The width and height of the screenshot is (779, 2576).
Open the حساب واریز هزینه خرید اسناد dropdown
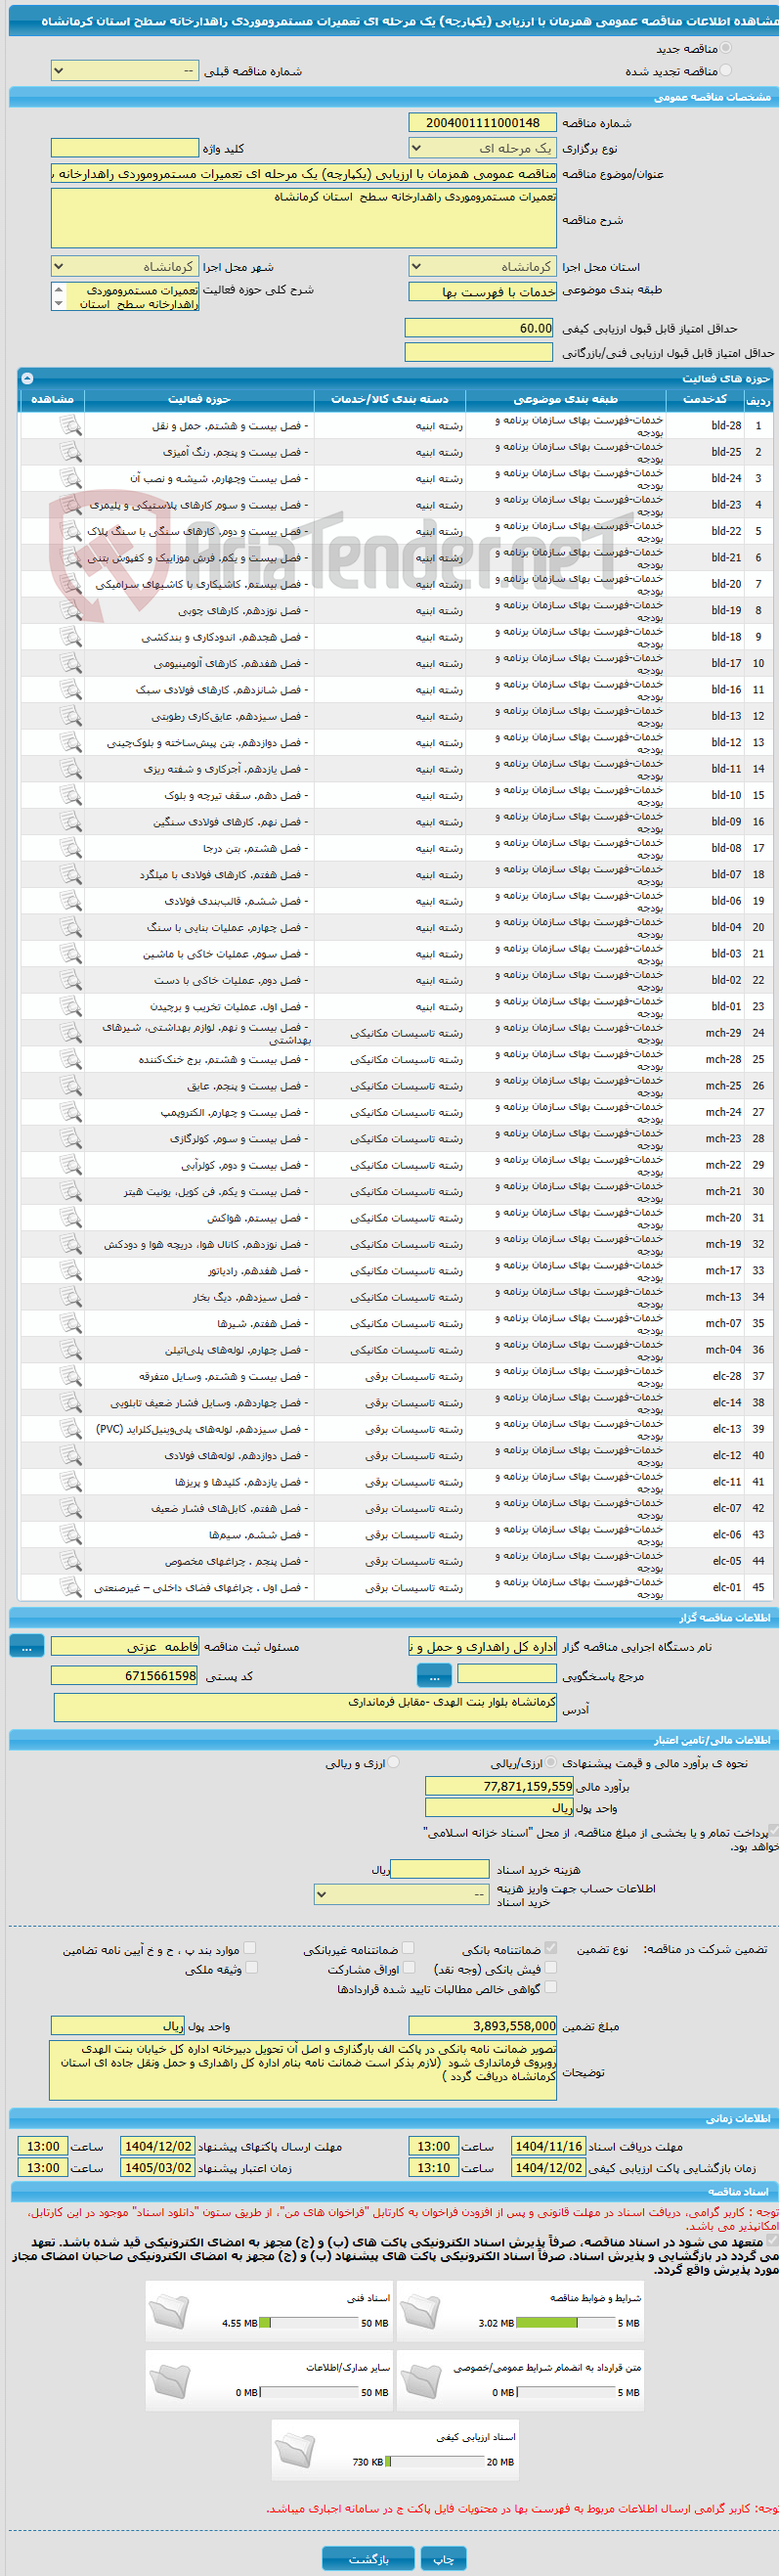point(402,1894)
